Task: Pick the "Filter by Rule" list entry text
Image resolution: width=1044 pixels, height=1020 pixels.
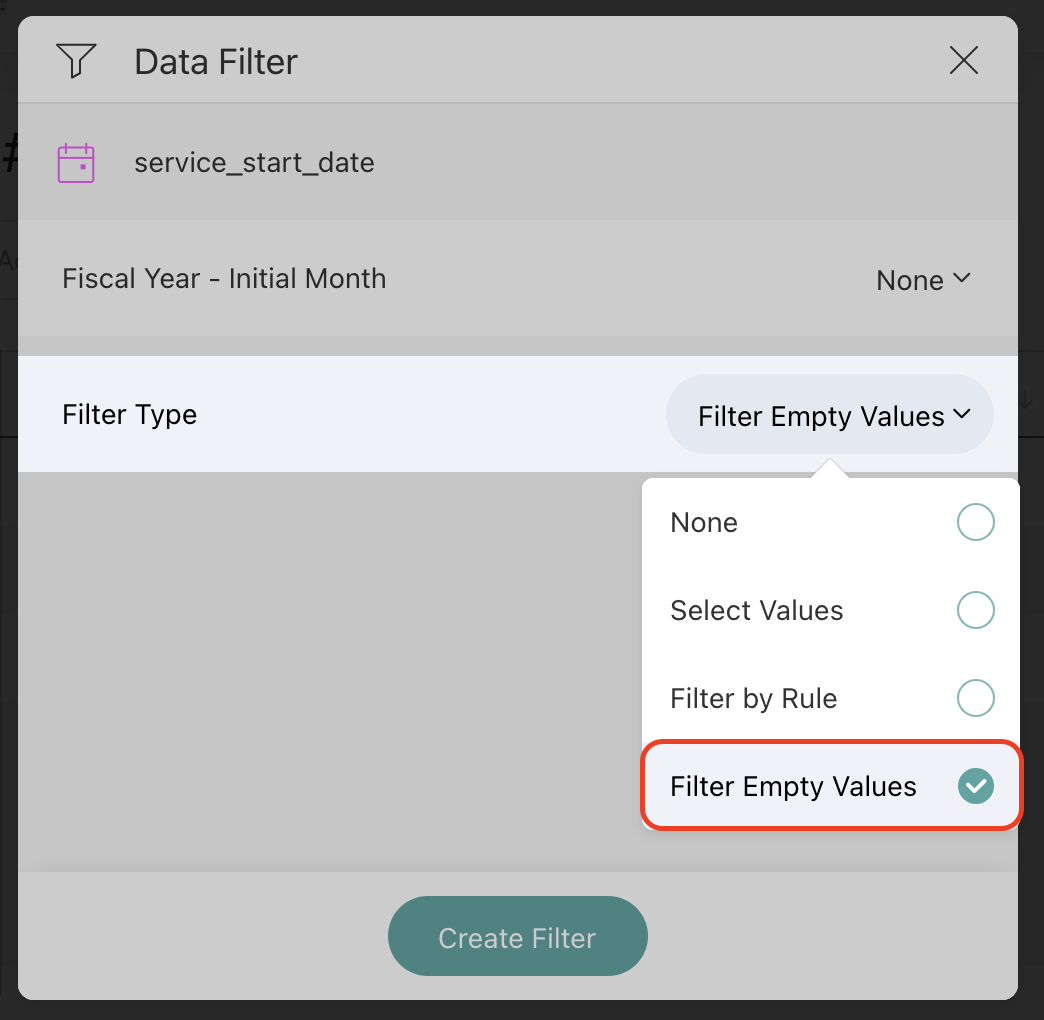Action: click(754, 699)
